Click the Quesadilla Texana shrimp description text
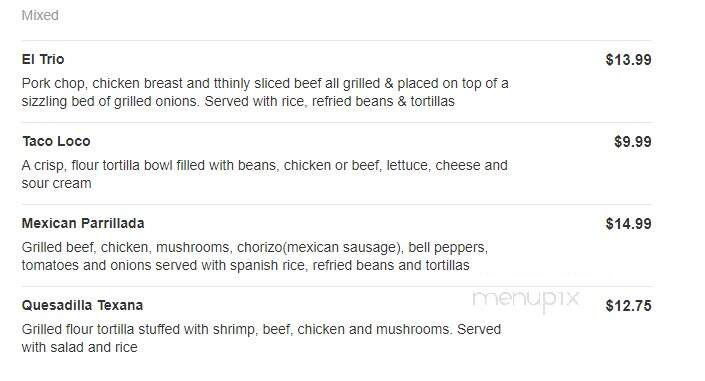The image size is (705, 381). pos(261,338)
